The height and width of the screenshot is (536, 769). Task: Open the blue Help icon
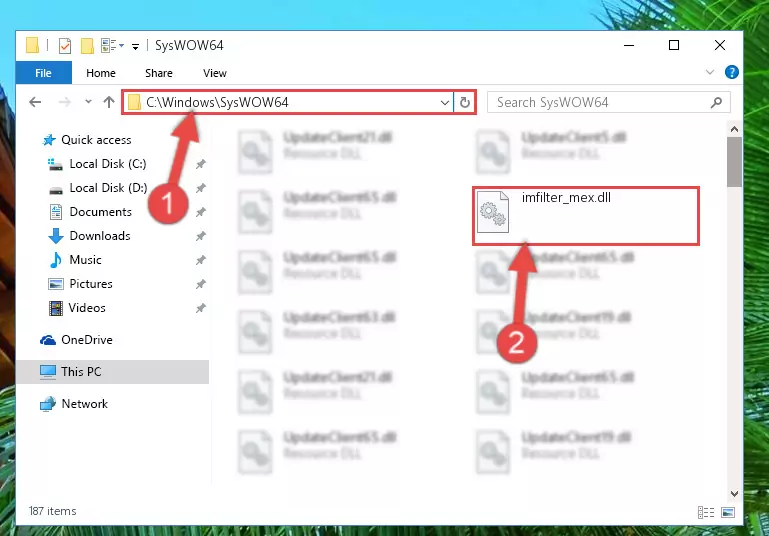pyautogui.click(x=732, y=73)
